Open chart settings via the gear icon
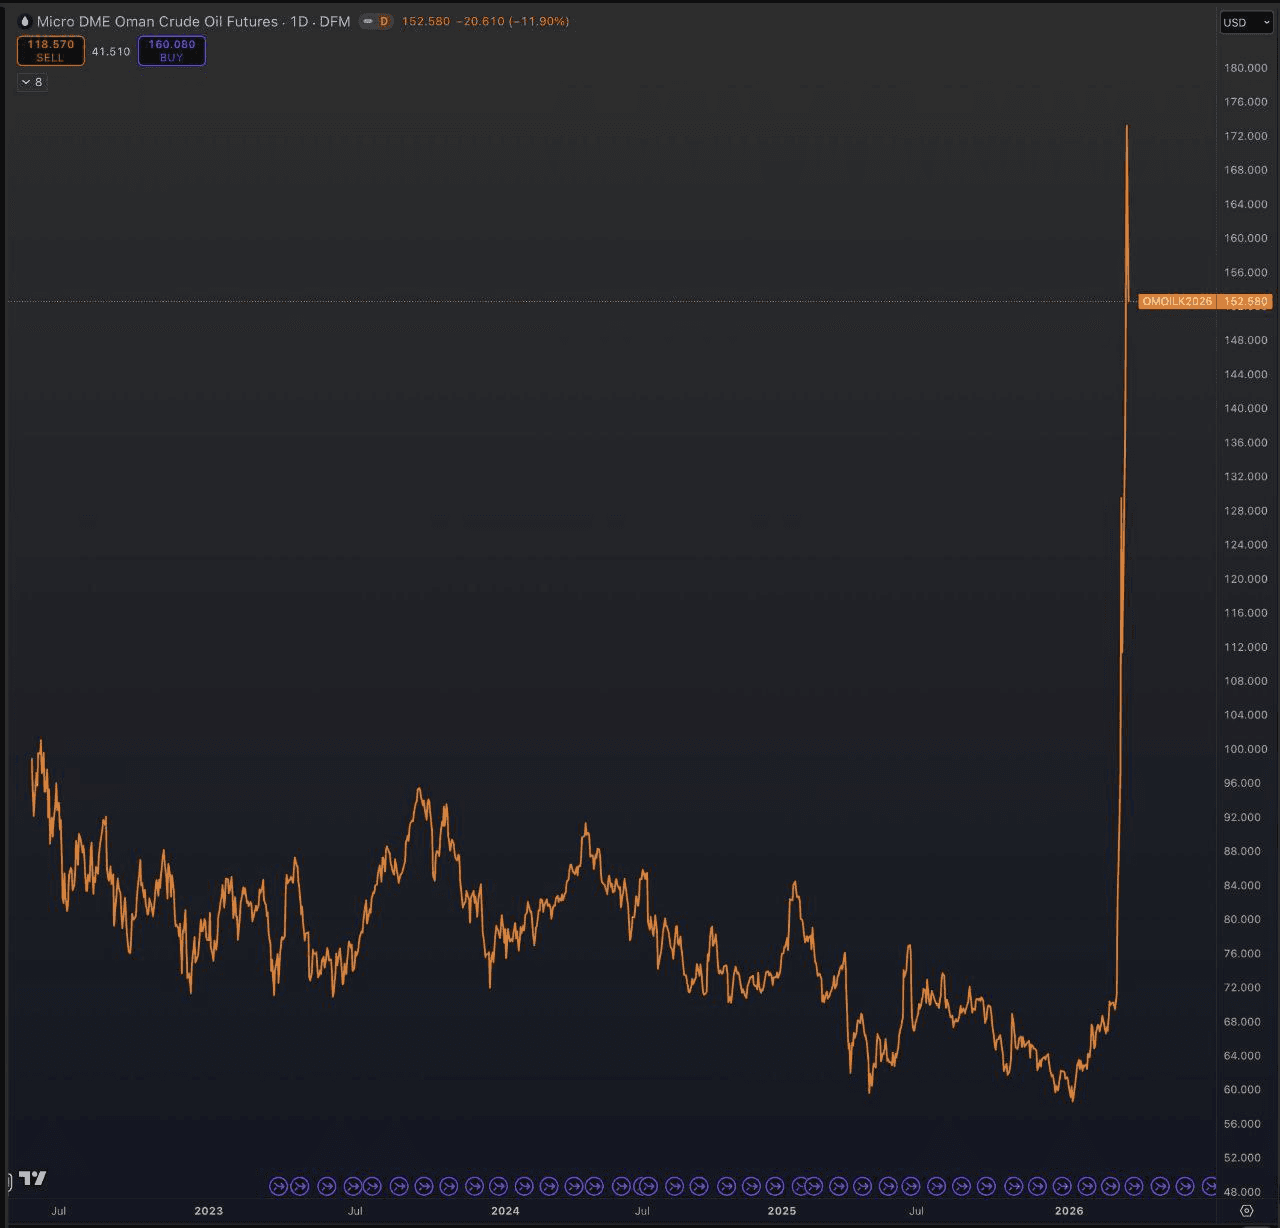The height and width of the screenshot is (1228, 1280). (x=1246, y=1211)
